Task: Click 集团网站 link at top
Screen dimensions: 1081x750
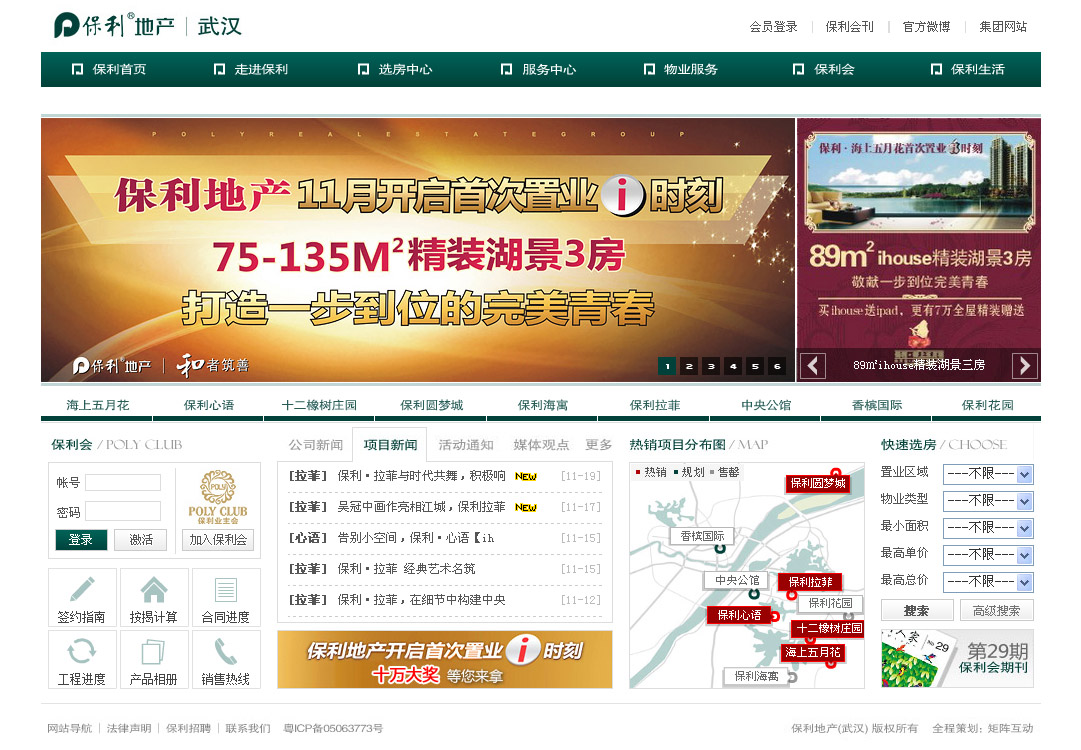Action: pos(1003,27)
